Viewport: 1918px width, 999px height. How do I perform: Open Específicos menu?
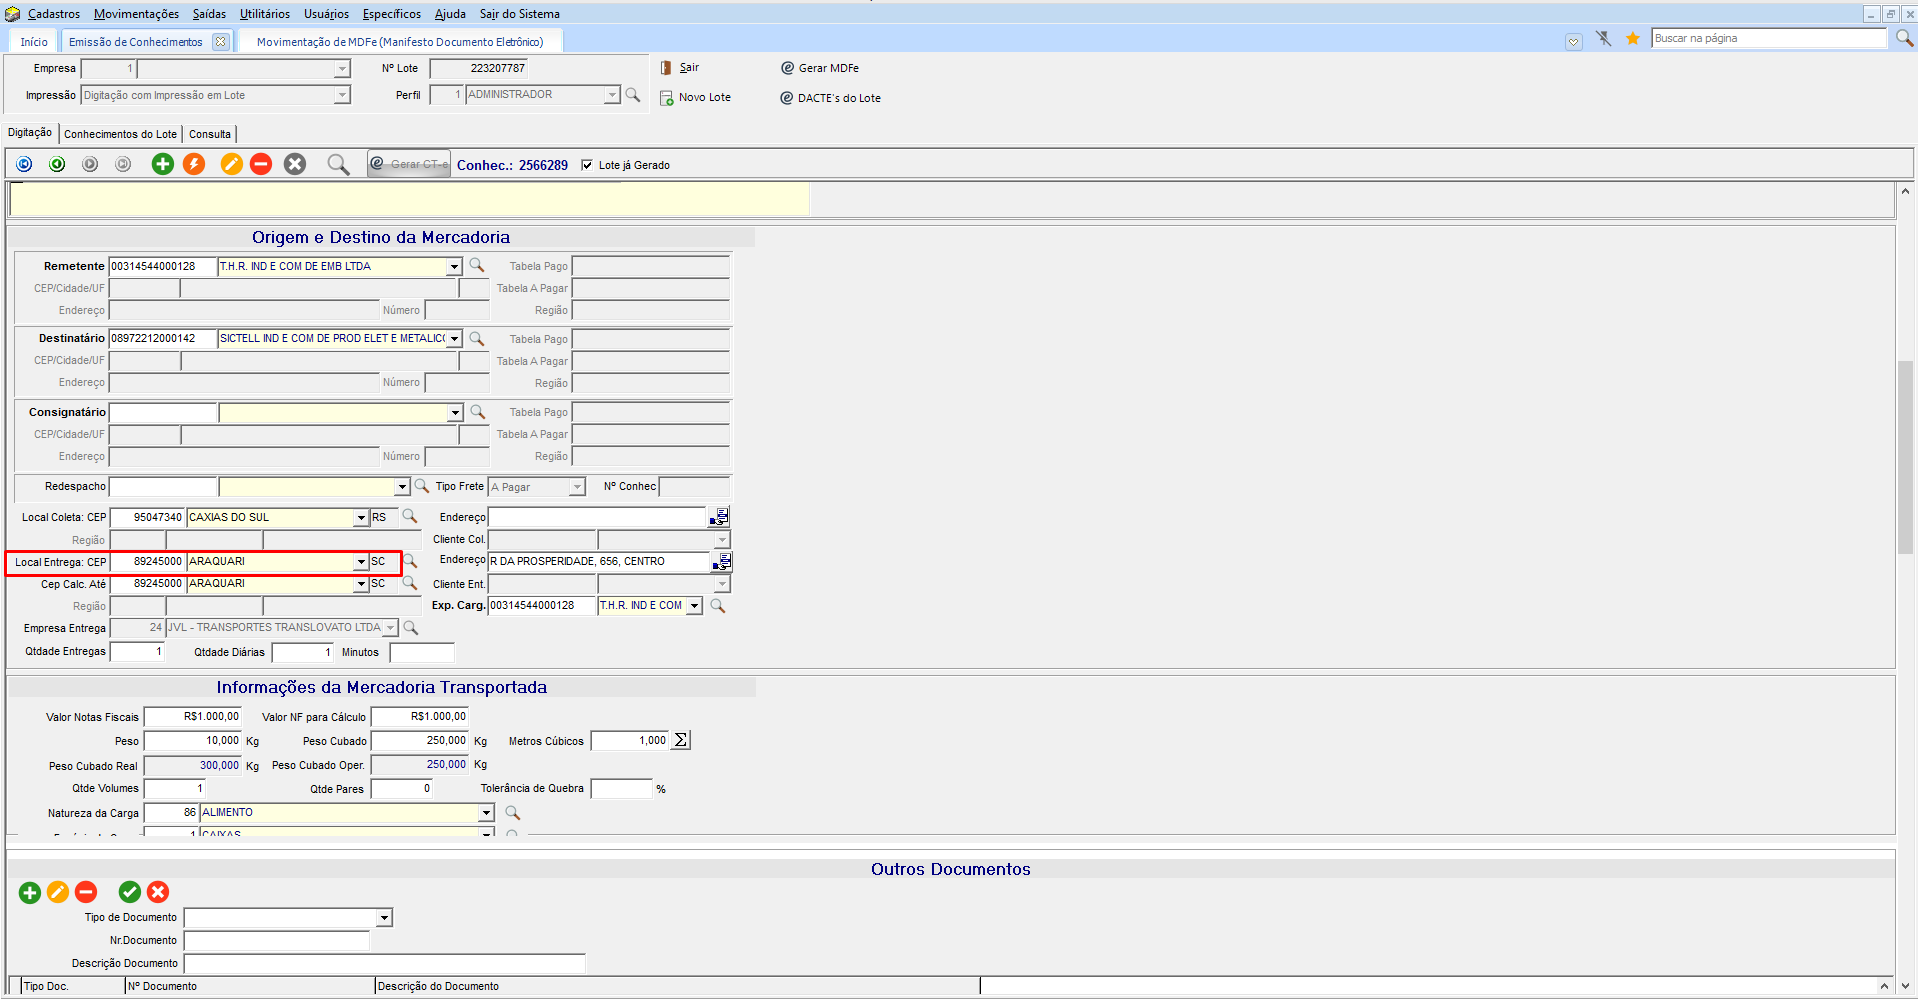click(392, 14)
